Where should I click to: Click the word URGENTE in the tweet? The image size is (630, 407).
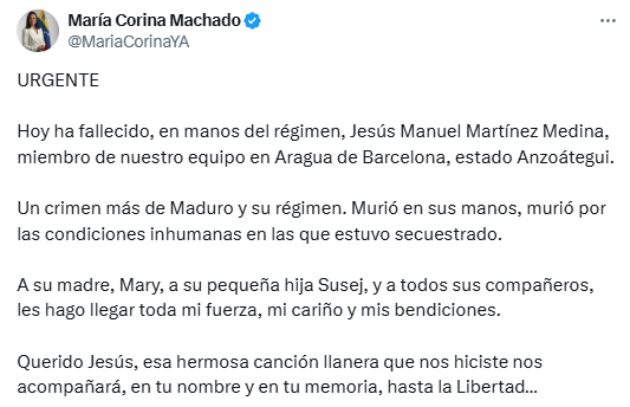[58, 80]
